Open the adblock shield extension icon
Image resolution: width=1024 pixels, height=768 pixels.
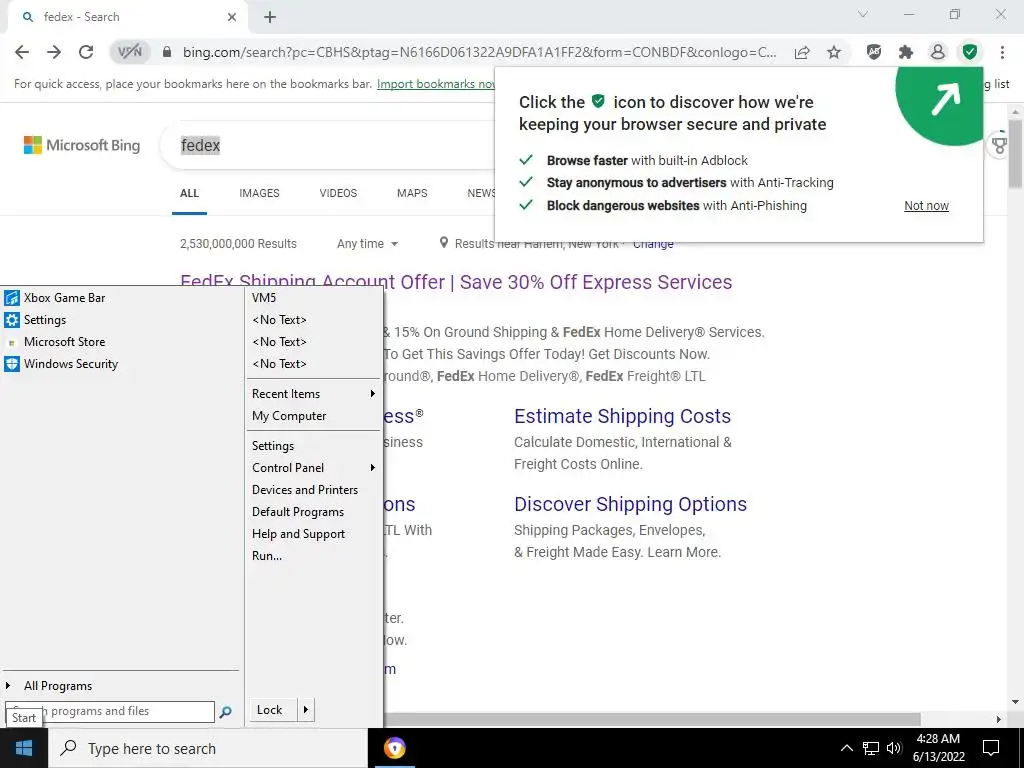pos(874,52)
